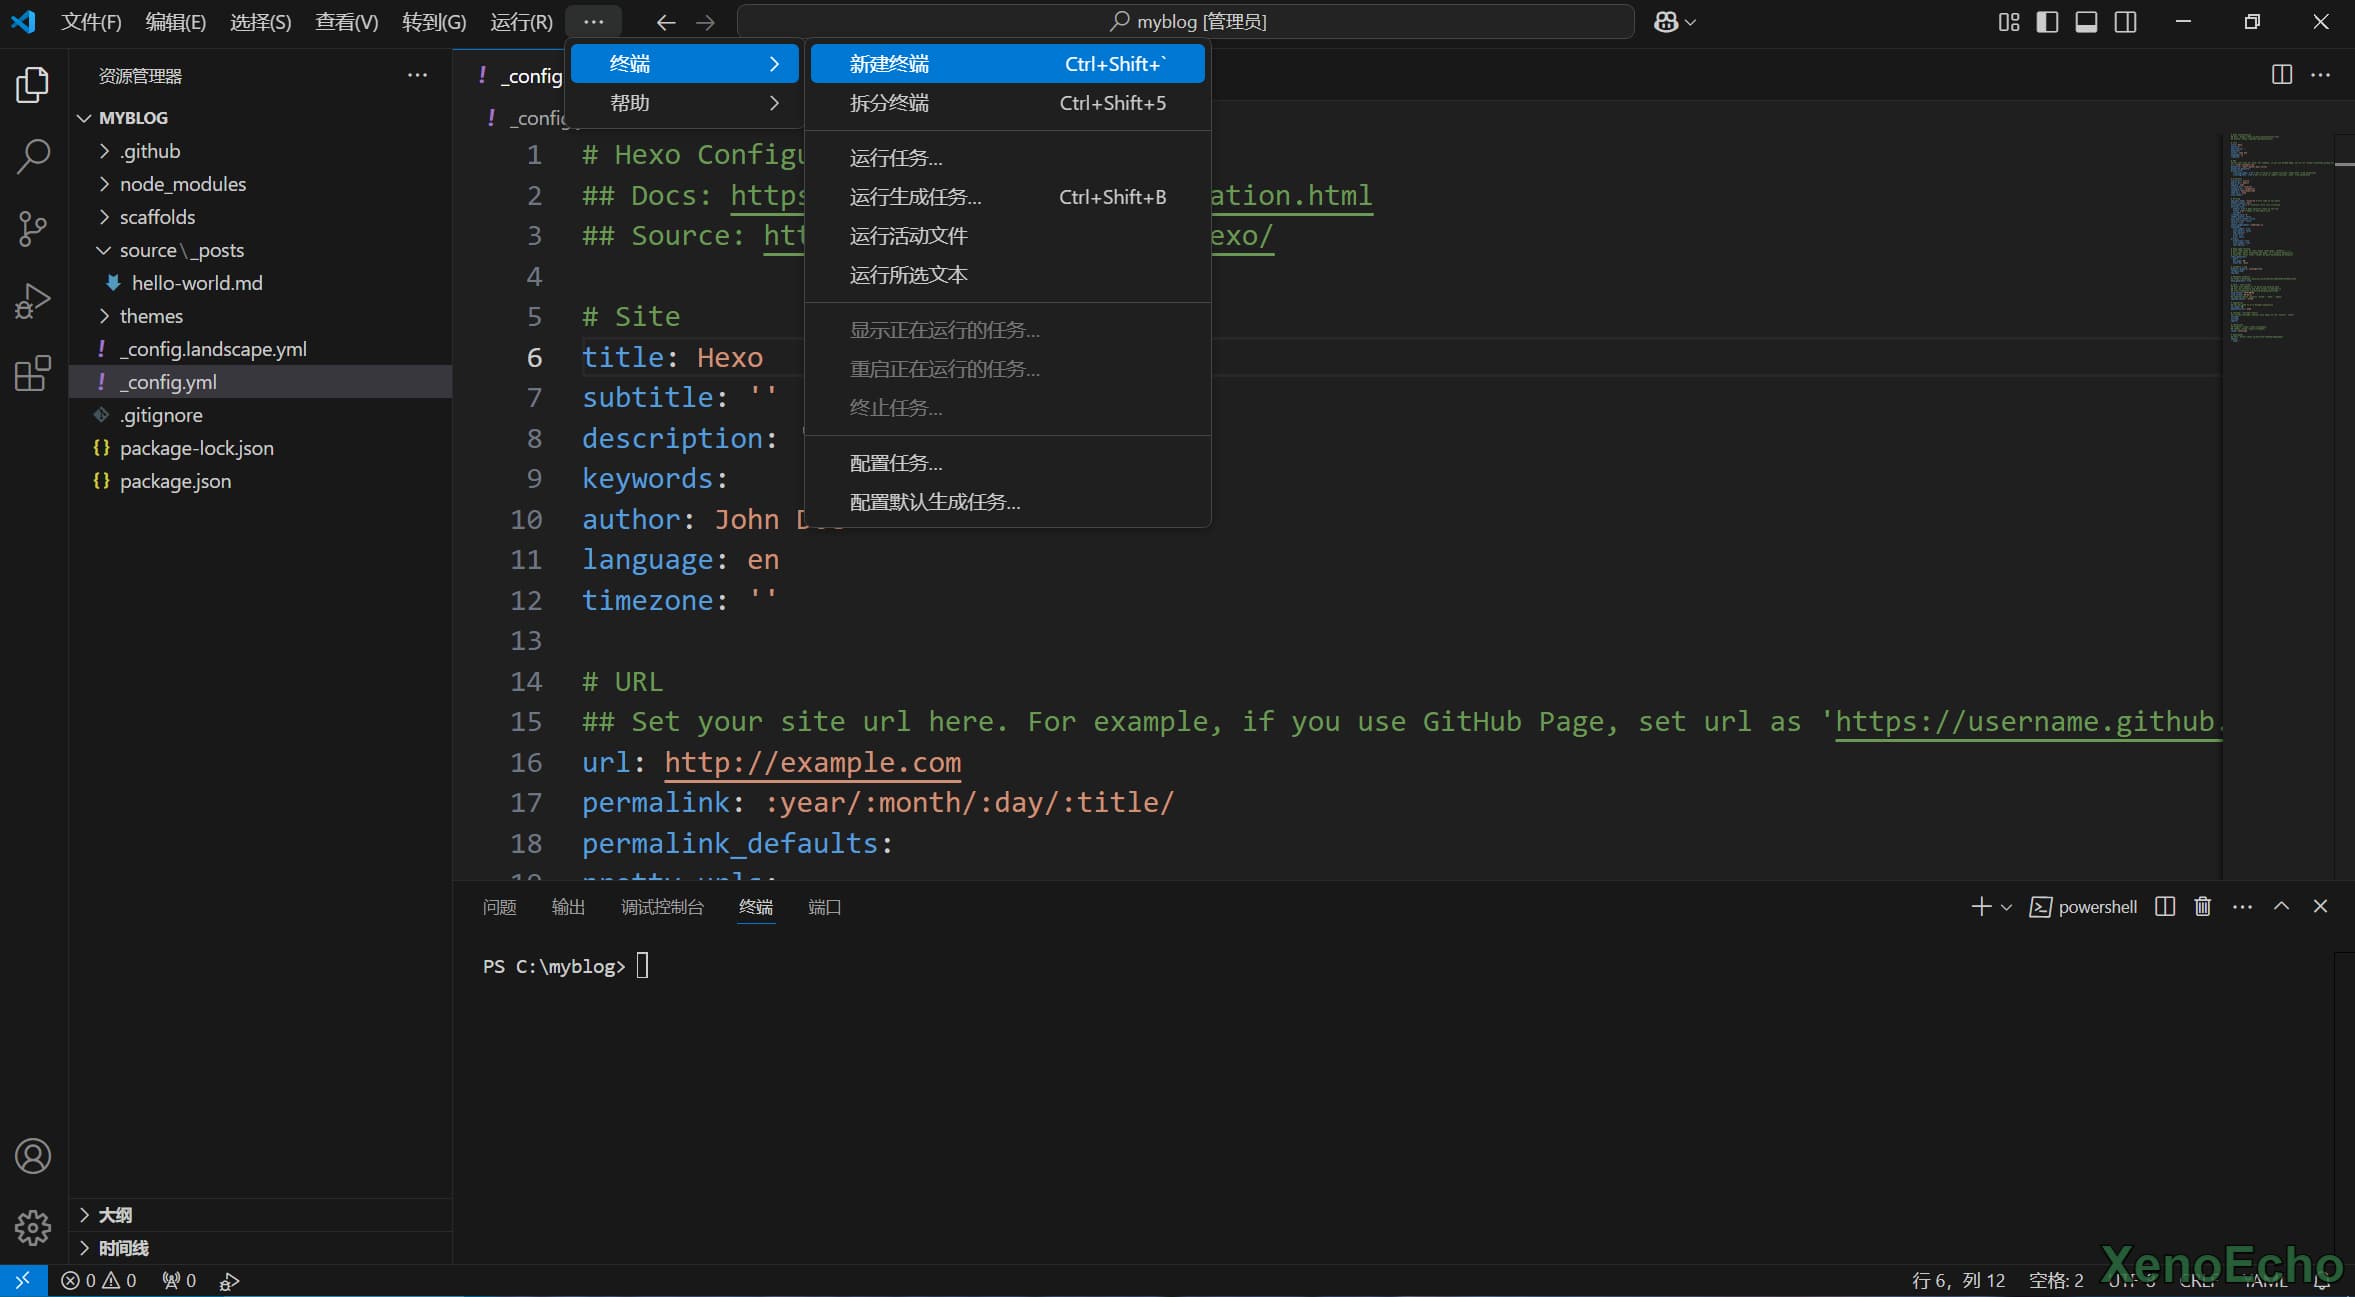Screen dimensions: 2355x1297
Task: Toggle the secondary side bar layout button
Action: [2125, 22]
